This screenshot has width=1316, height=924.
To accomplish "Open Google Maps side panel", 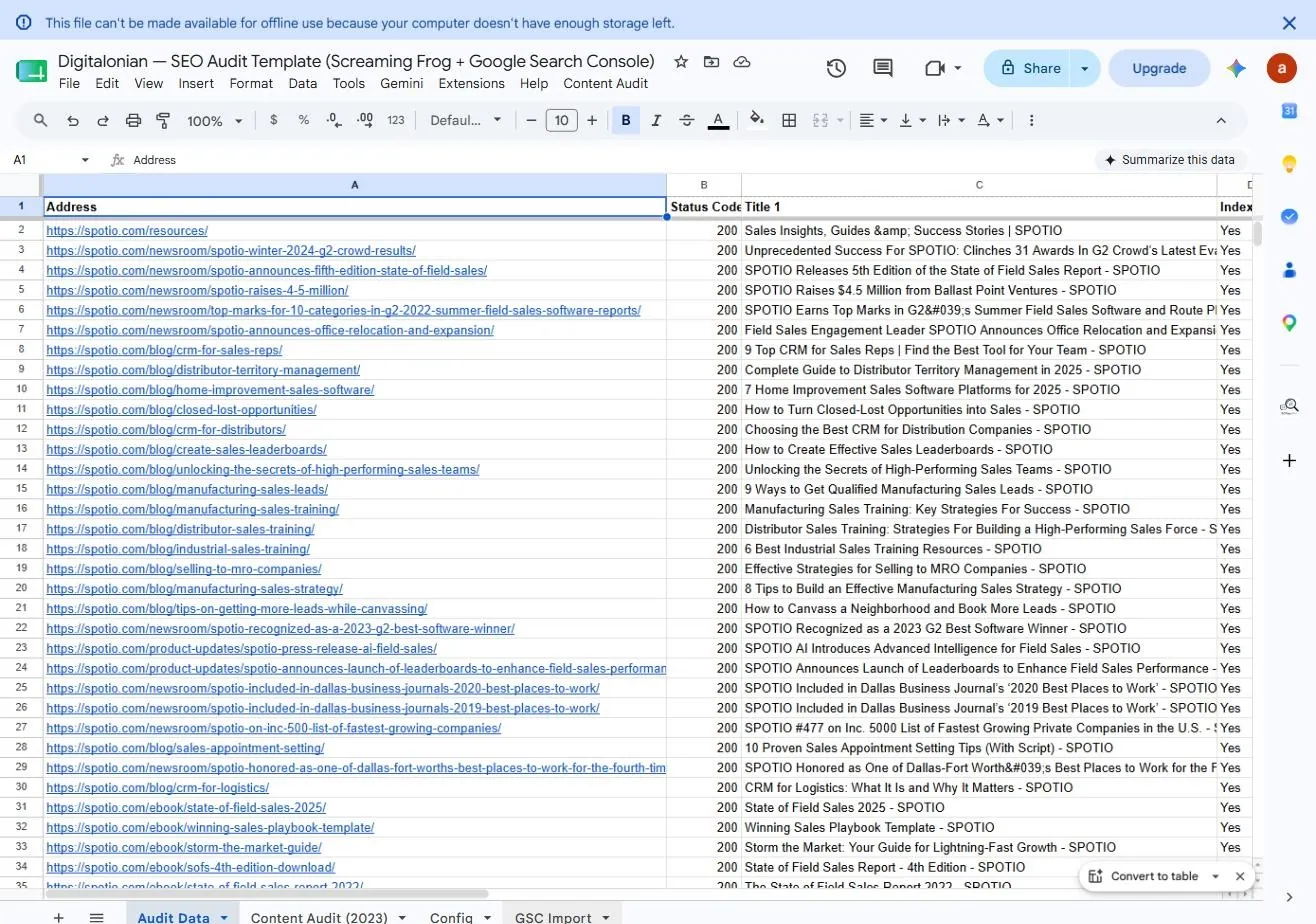I will click(1289, 322).
